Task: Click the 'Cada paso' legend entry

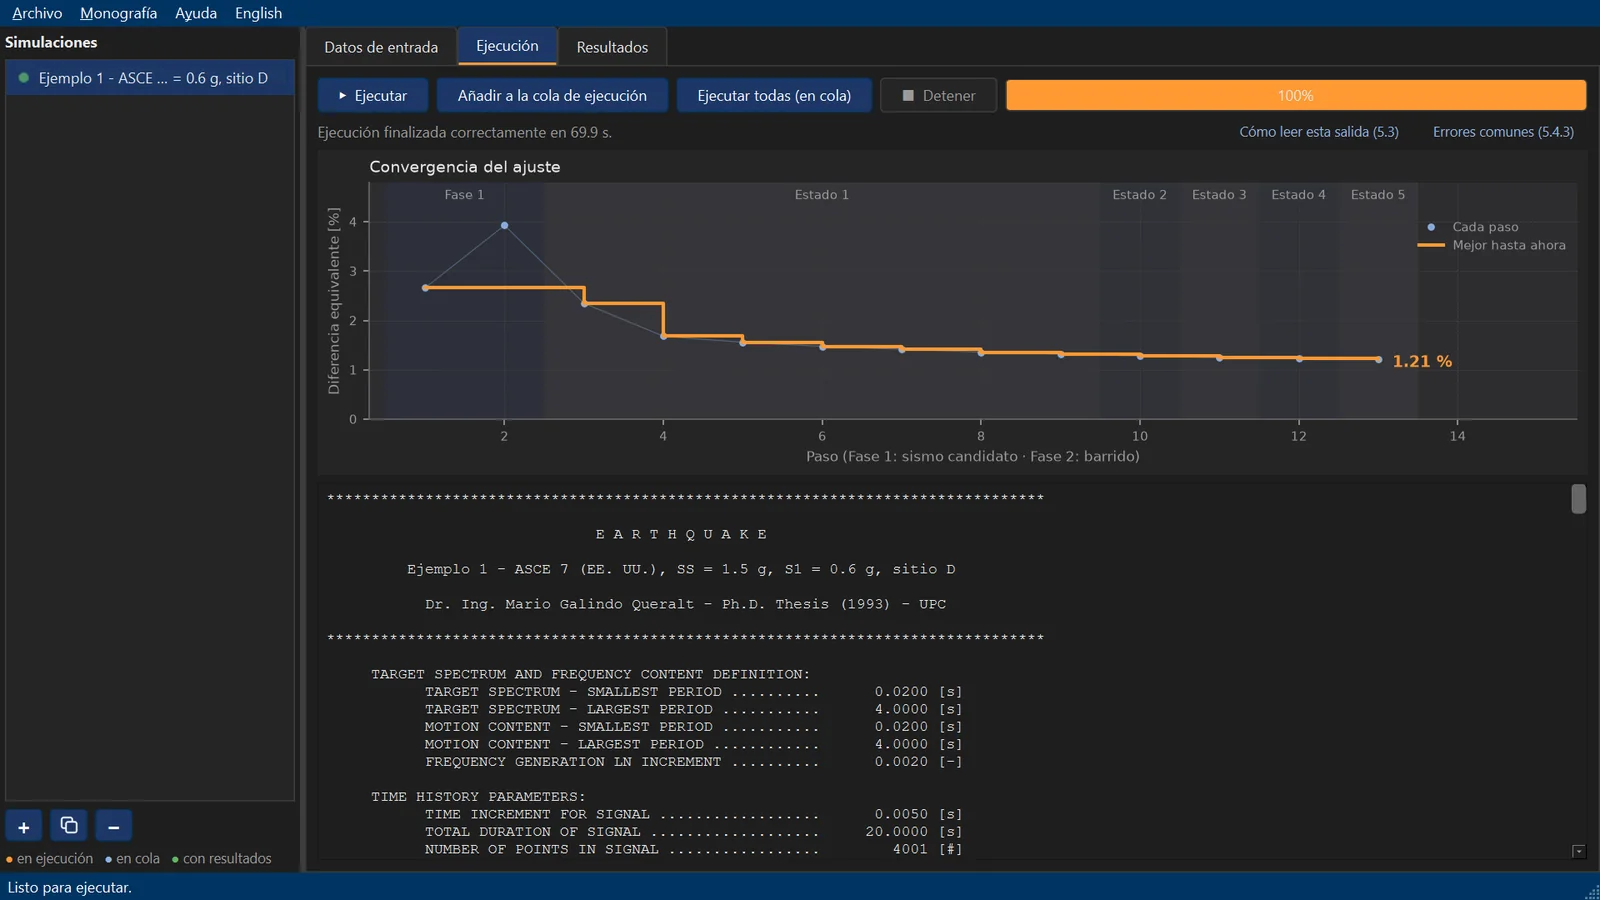Action: pyautogui.click(x=1473, y=227)
